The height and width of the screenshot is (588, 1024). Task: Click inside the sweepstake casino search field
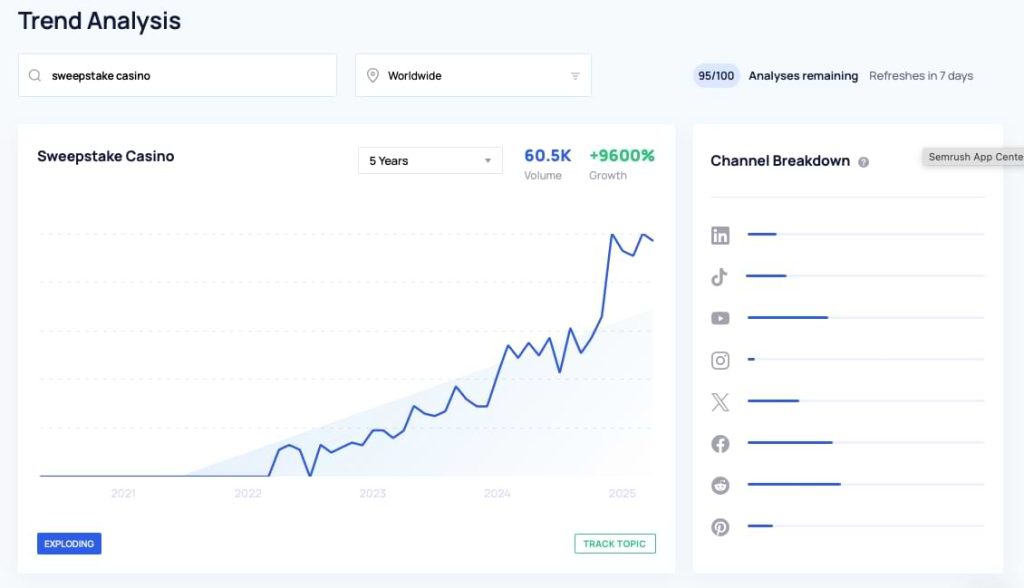click(177, 74)
